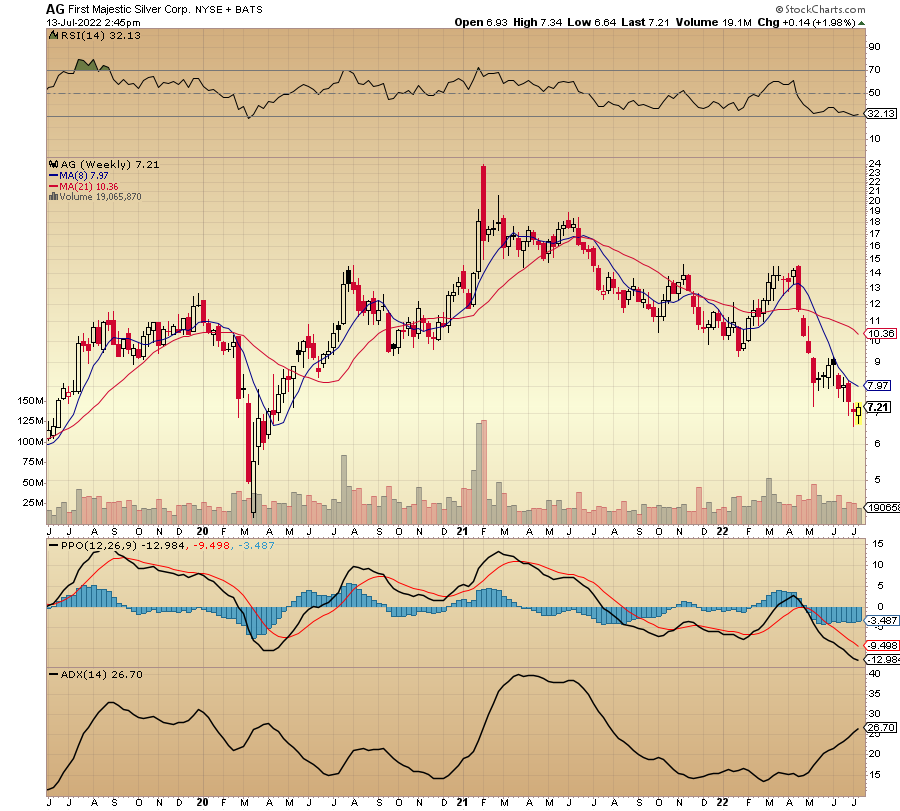Viewport: 900px width, 811px height.
Task: Click the 22 year label on the bottom ADX axis
Action: [x=722, y=802]
